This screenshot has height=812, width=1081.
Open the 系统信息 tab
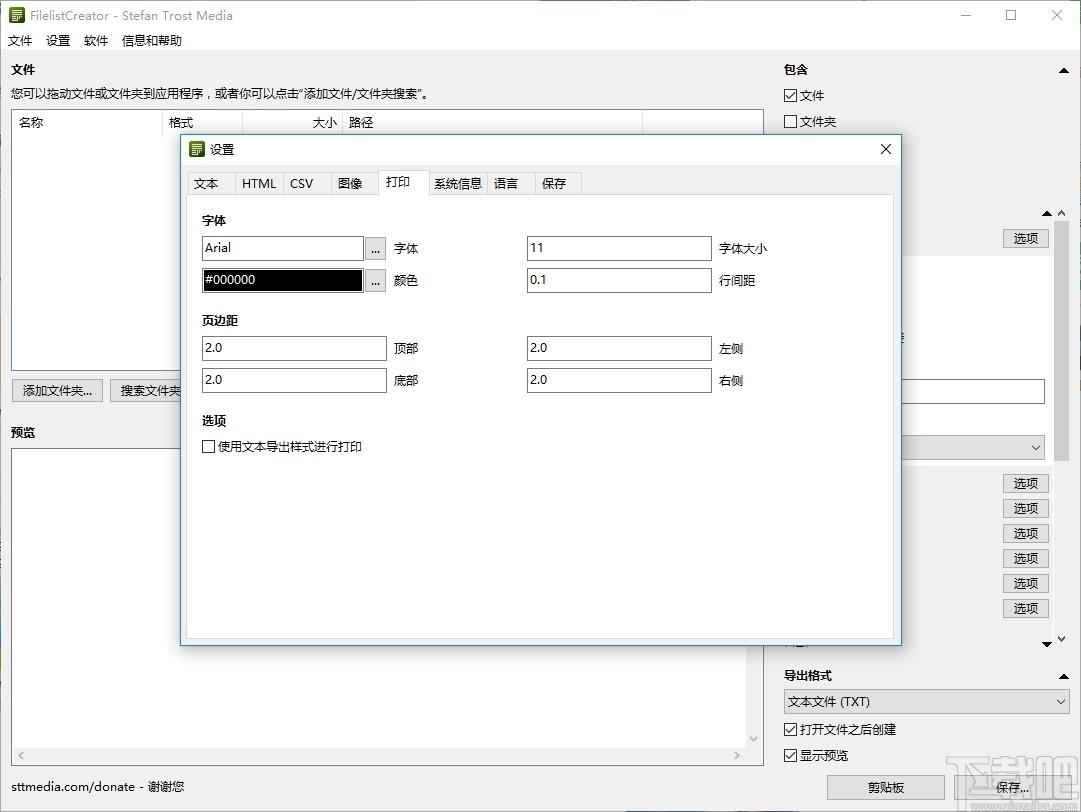458,183
